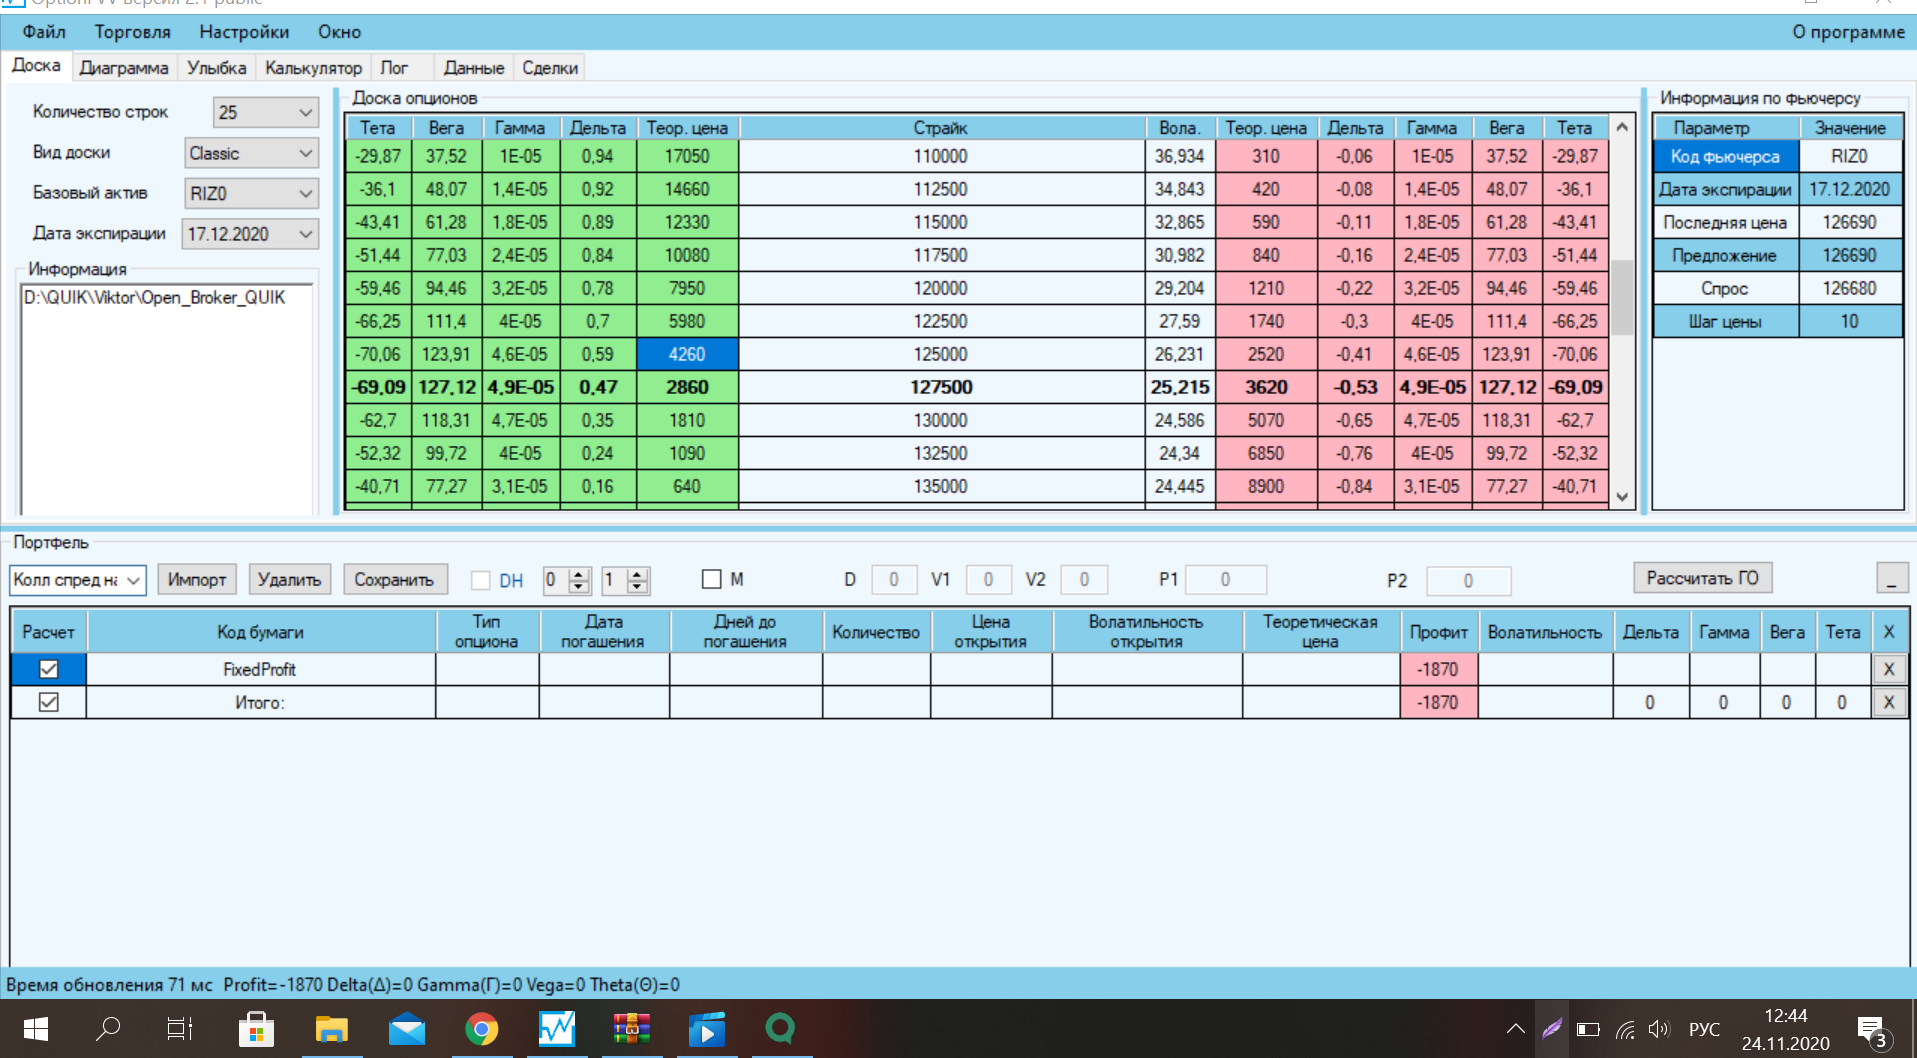Viewport: 1917px width, 1058px height.
Task: Uncheck the Итого row checkbox
Action: (48, 702)
